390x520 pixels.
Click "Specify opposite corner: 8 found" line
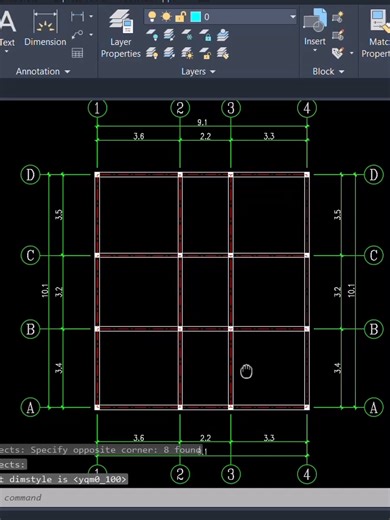(116, 450)
